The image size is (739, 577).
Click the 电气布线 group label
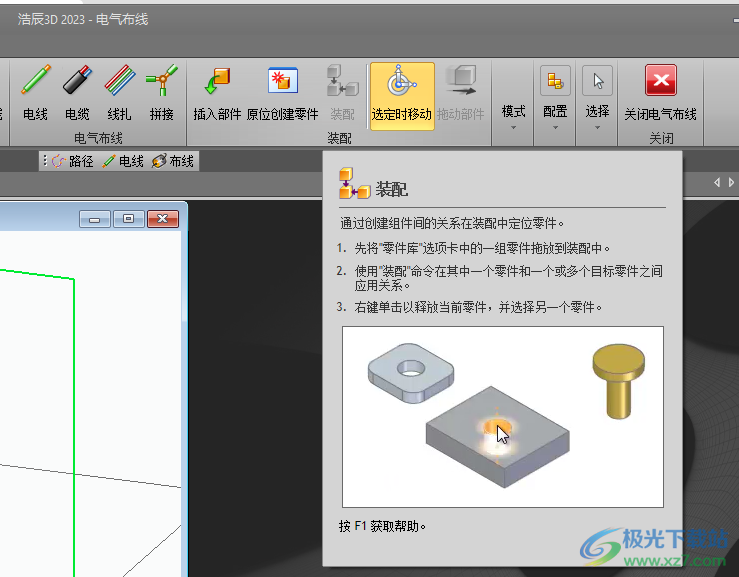98,138
